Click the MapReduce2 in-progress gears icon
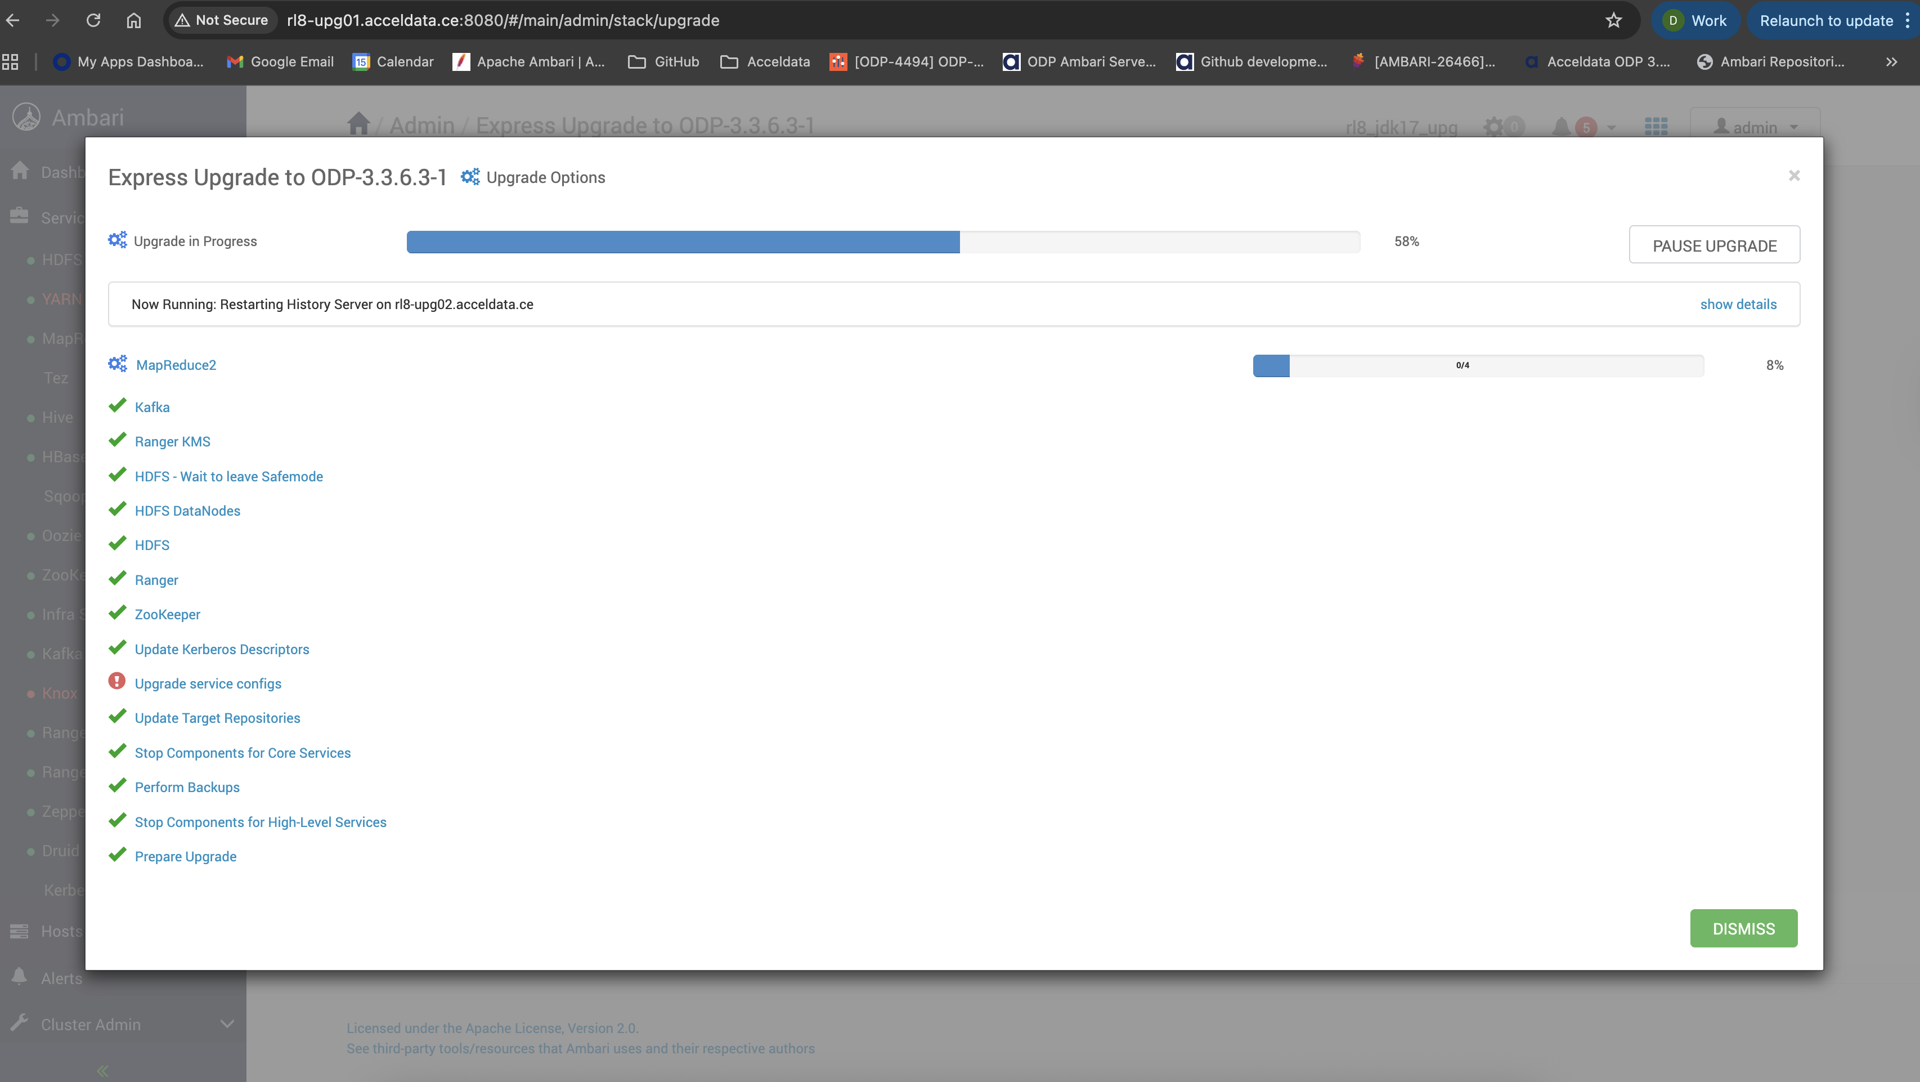This screenshot has width=1920, height=1082. (117, 364)
